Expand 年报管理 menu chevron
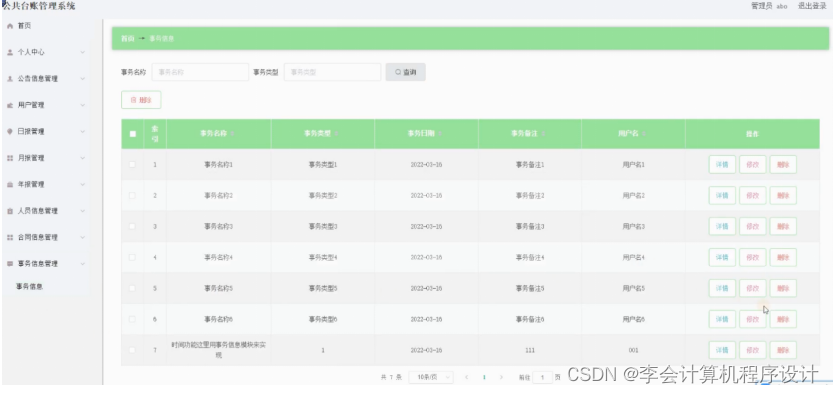Screen dimensions: 834x393 click(82, 185)
